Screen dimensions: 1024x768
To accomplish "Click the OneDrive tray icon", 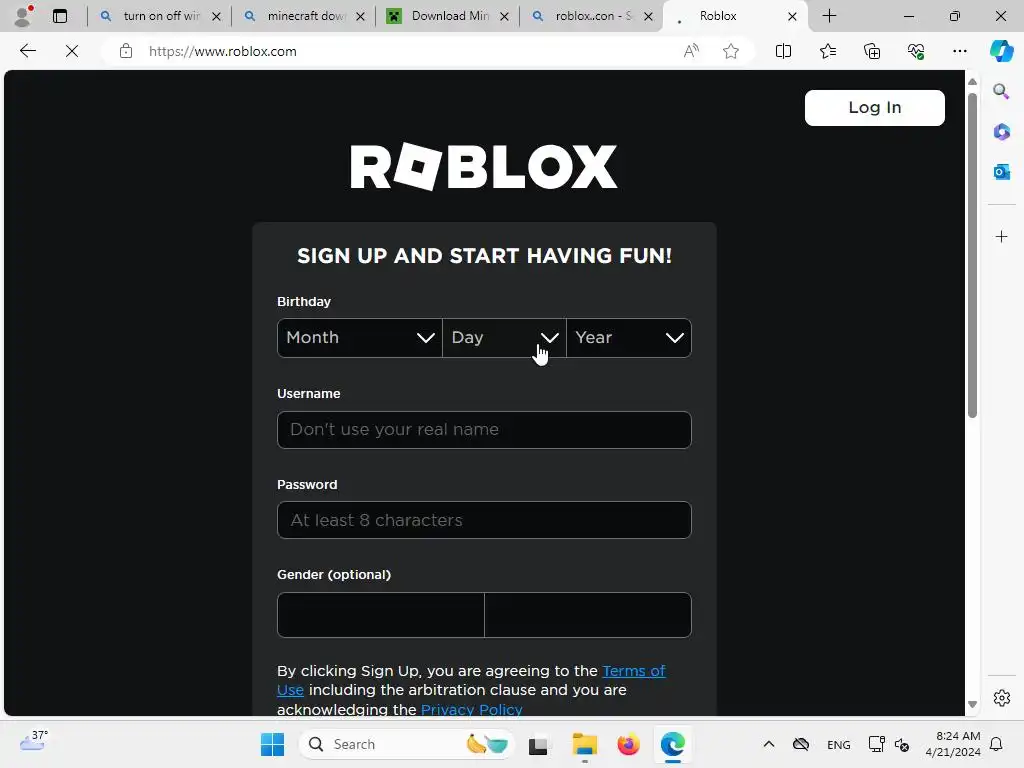I will [x=801, y=744].
